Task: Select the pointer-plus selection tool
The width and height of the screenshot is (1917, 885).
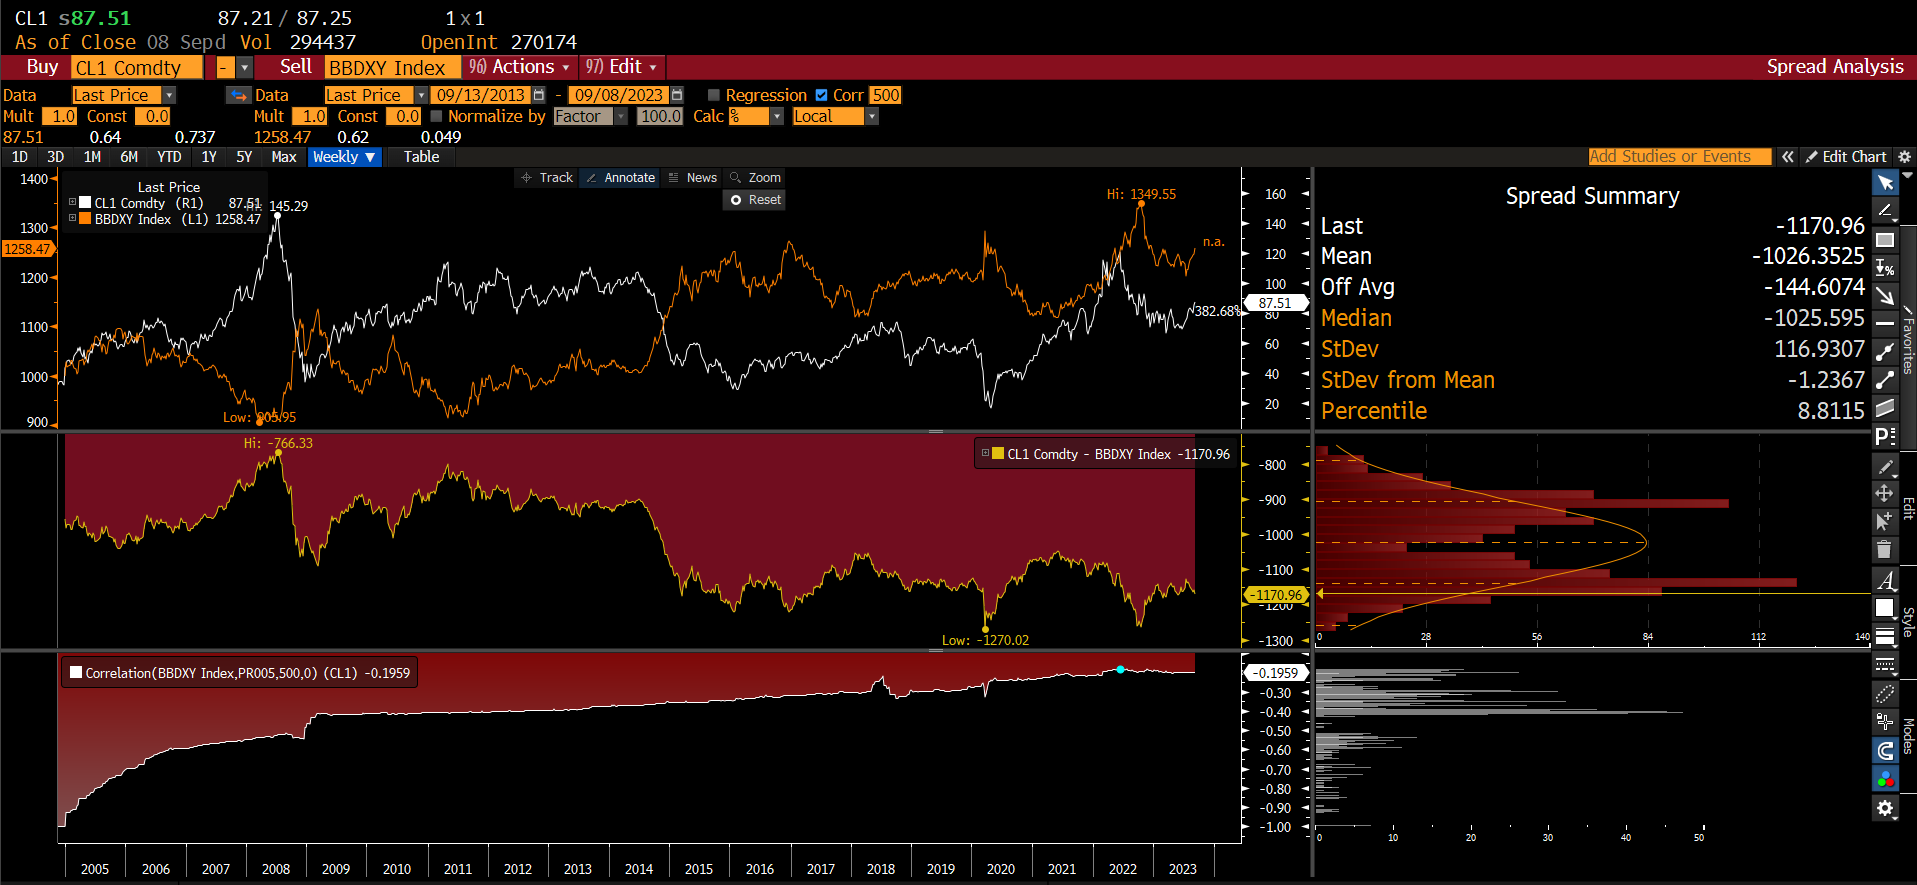Action: pyautogui.click(x=1885, y=521)
